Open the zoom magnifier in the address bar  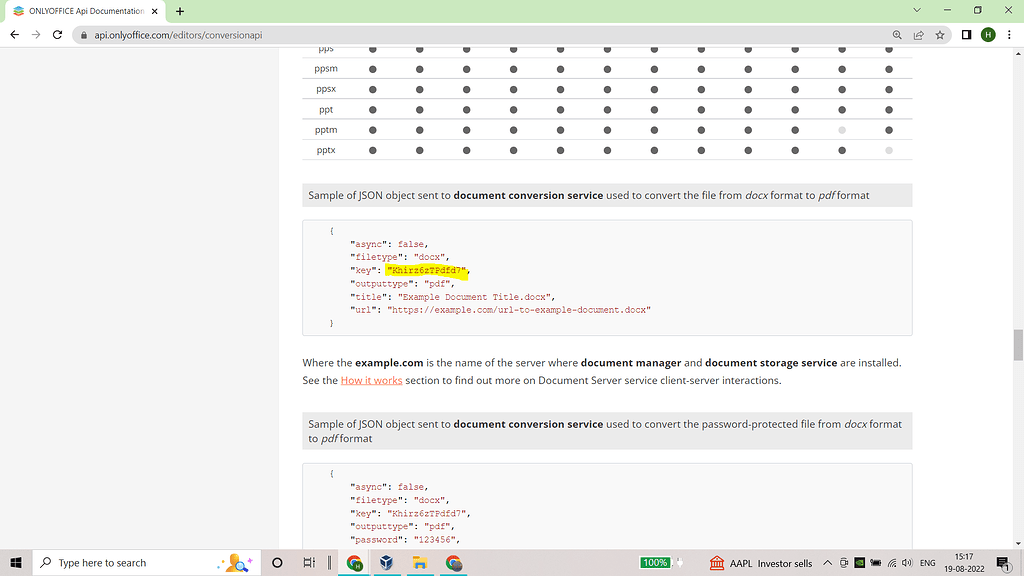tap(897, 34)
